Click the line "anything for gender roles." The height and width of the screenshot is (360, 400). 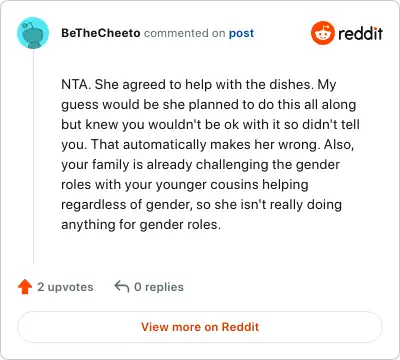click(141, 225)
